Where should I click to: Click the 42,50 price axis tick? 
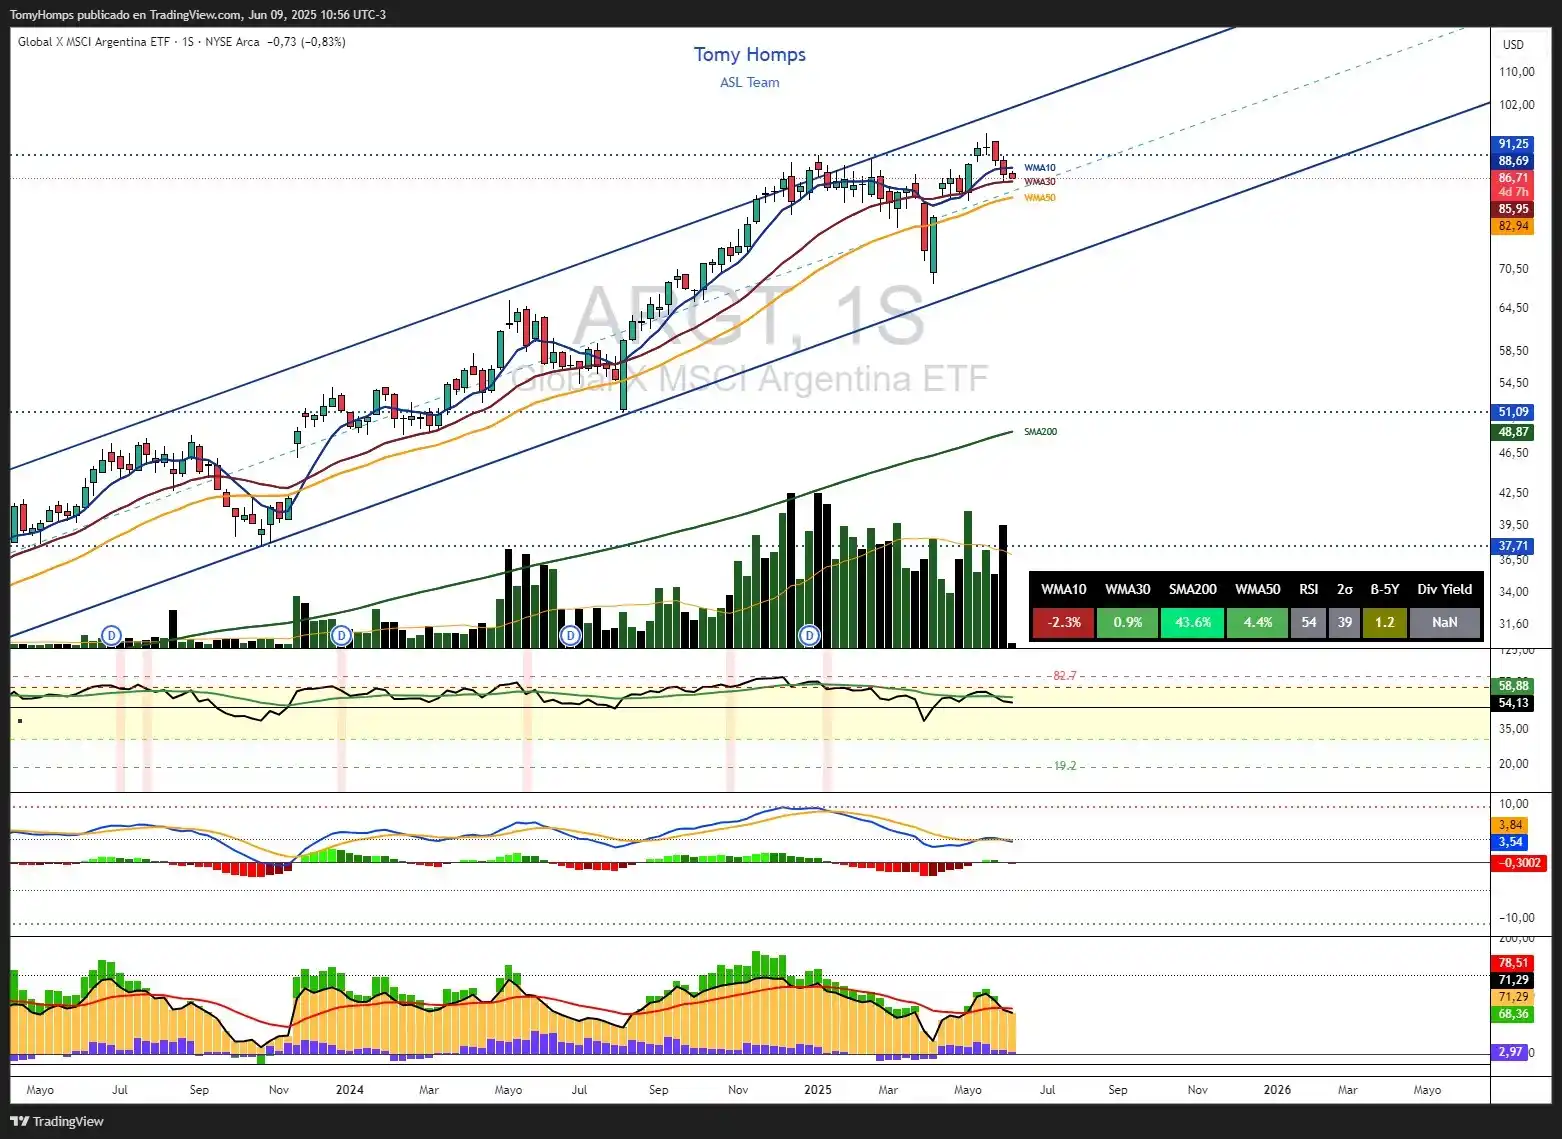coord(1514,493)
